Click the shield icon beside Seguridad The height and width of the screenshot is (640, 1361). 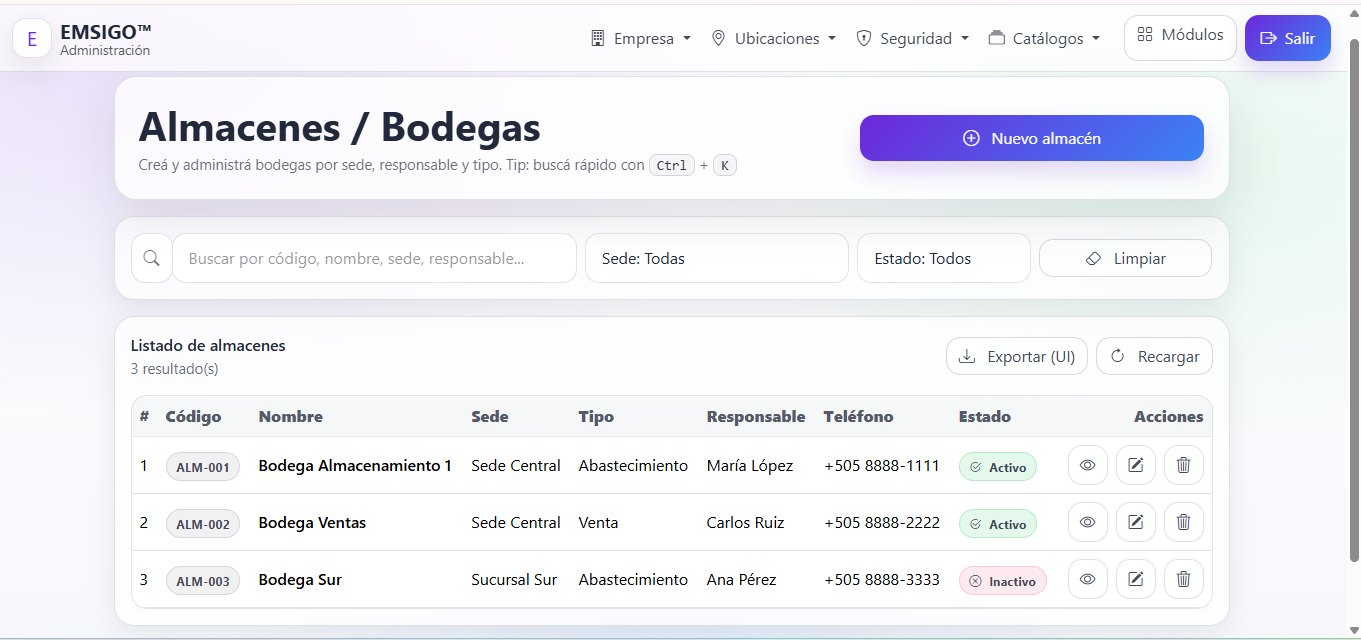(x=864, y=38)
